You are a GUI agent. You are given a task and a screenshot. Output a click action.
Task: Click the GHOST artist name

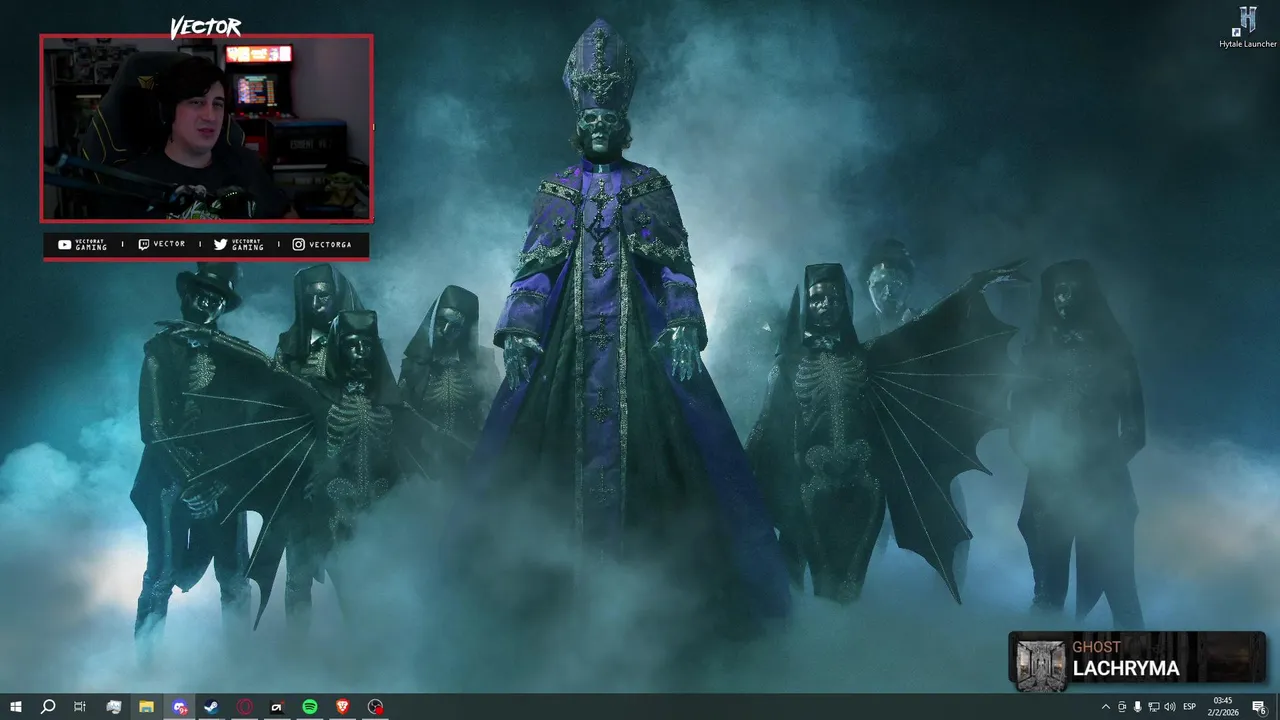[1097, 647]
